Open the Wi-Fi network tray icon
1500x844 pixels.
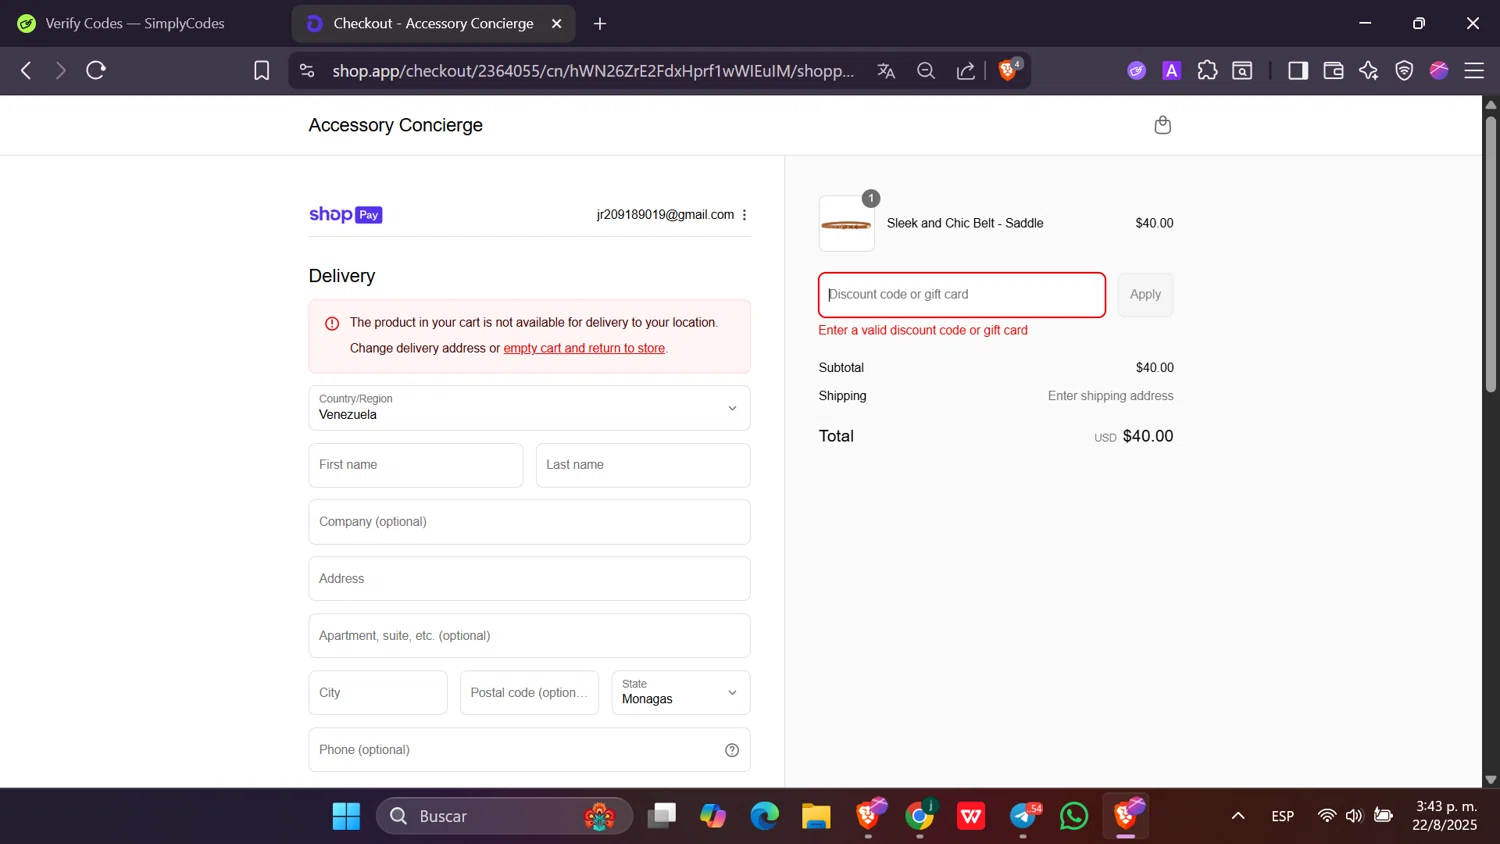(x=1327, y=816)
